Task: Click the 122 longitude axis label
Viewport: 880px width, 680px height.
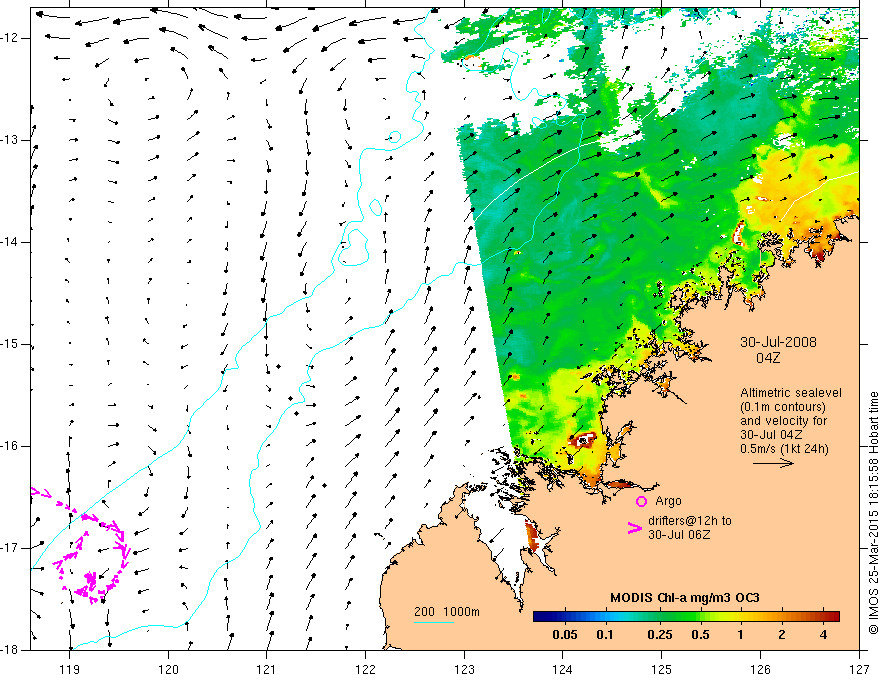Action: (365, 669)
